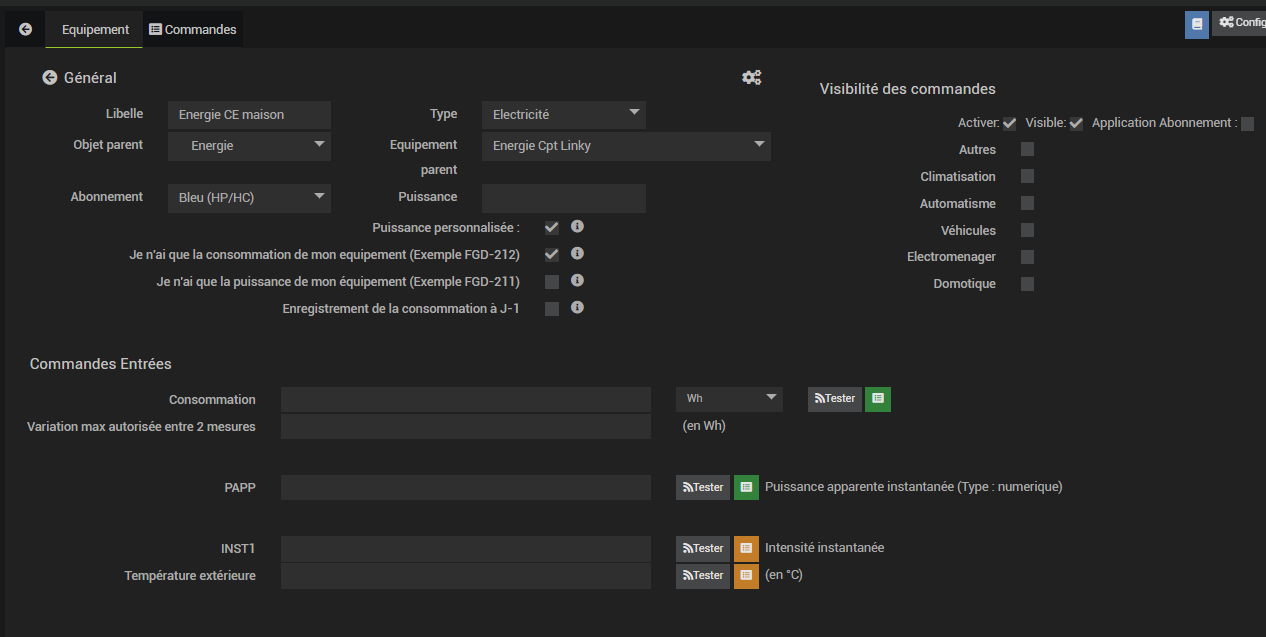This screenshot has height=637, width=1266.
Task: Expand the Type dropdown showing Electricité
Action: point(564,115)
